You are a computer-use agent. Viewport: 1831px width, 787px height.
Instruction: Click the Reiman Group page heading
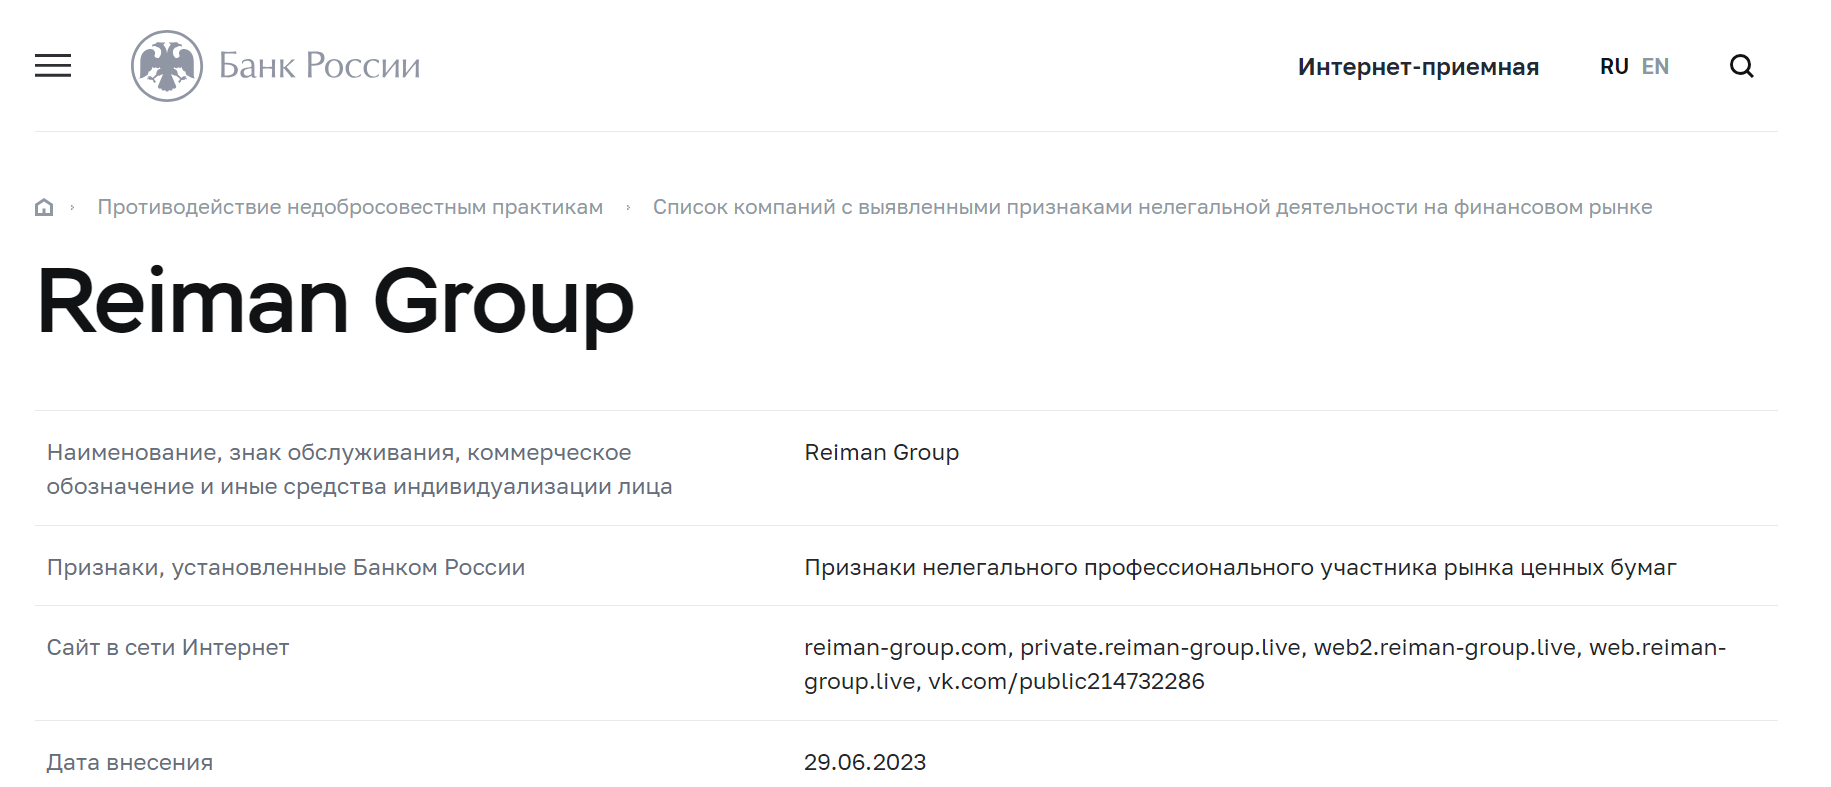coord(335,303)
